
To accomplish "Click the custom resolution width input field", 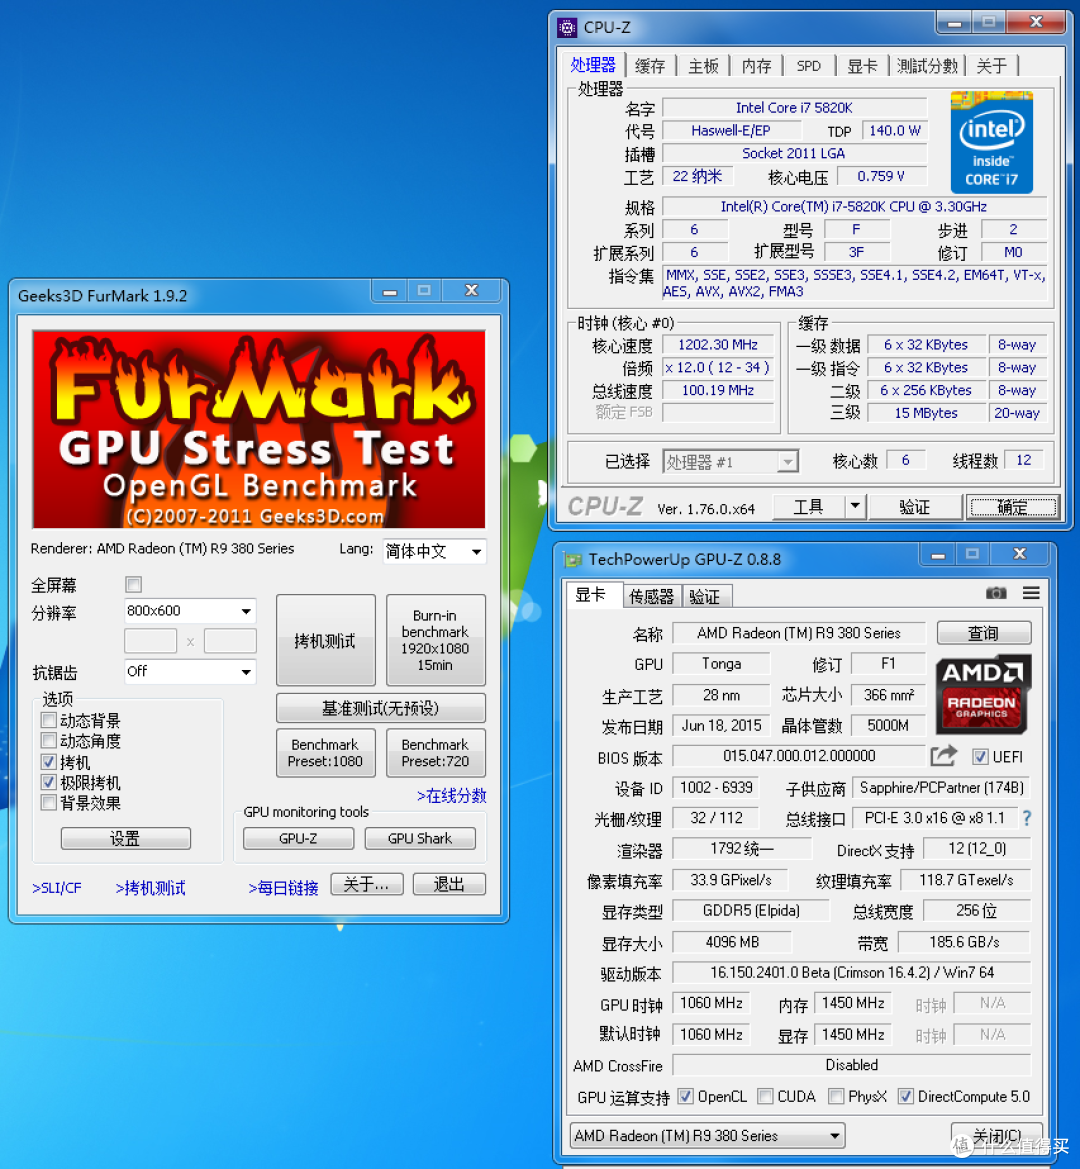I will click(150, 641).
